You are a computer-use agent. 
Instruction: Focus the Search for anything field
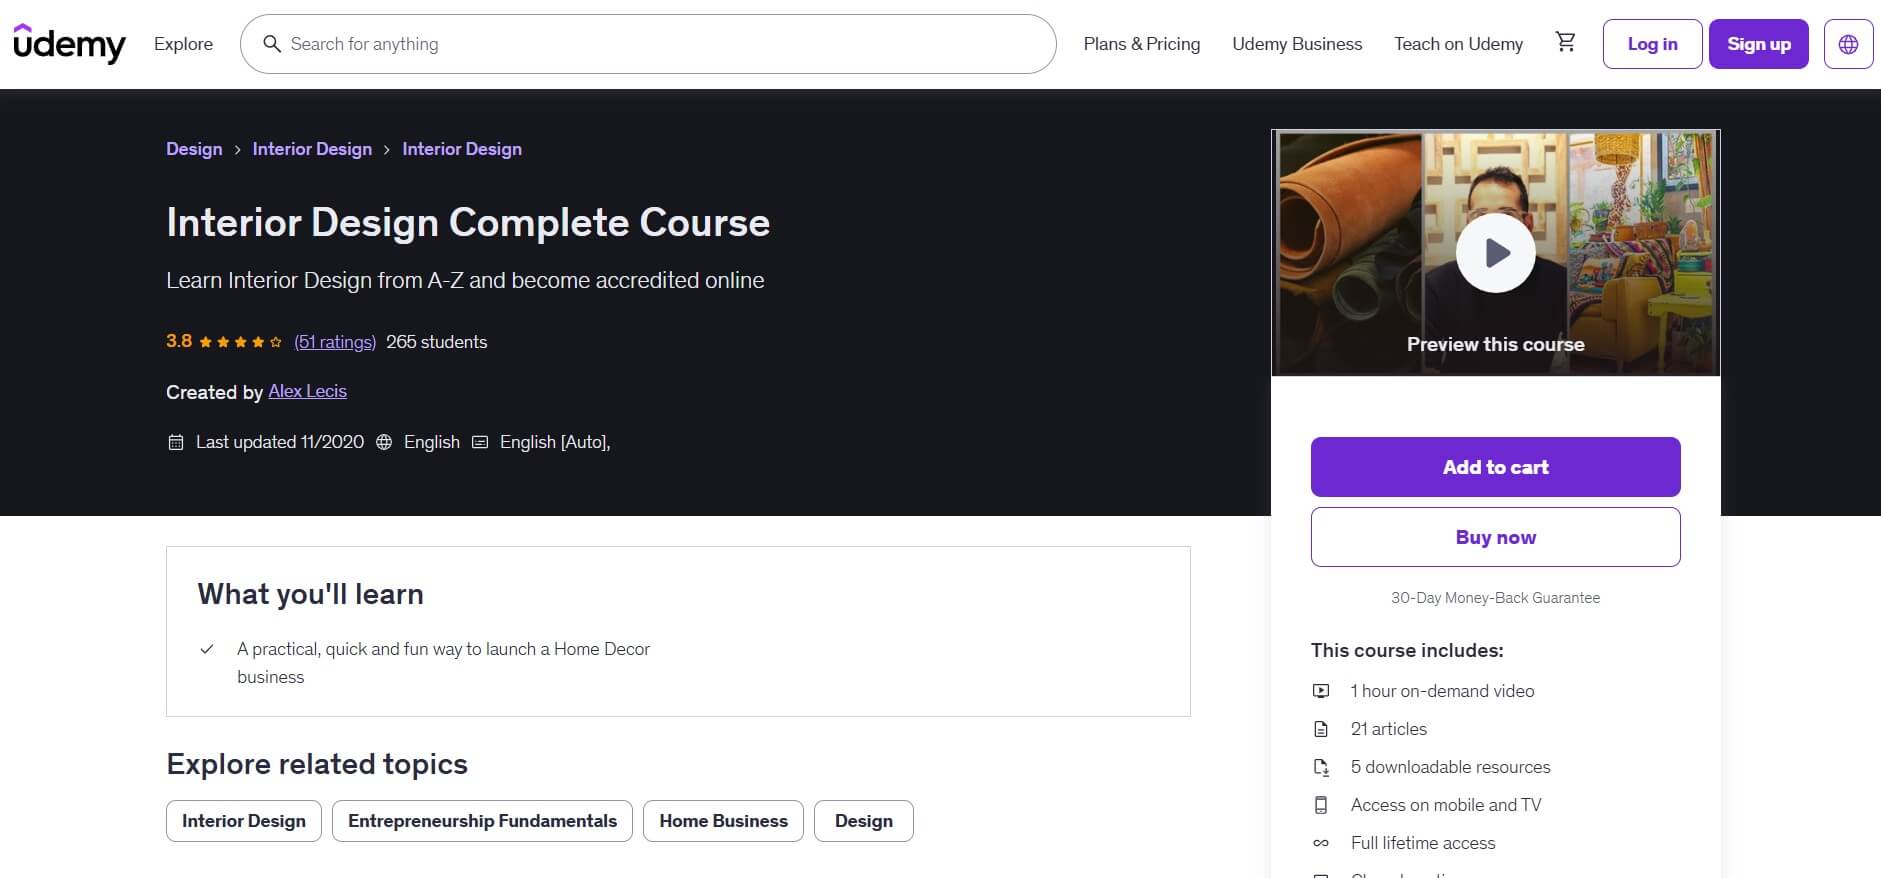[648, 44]
